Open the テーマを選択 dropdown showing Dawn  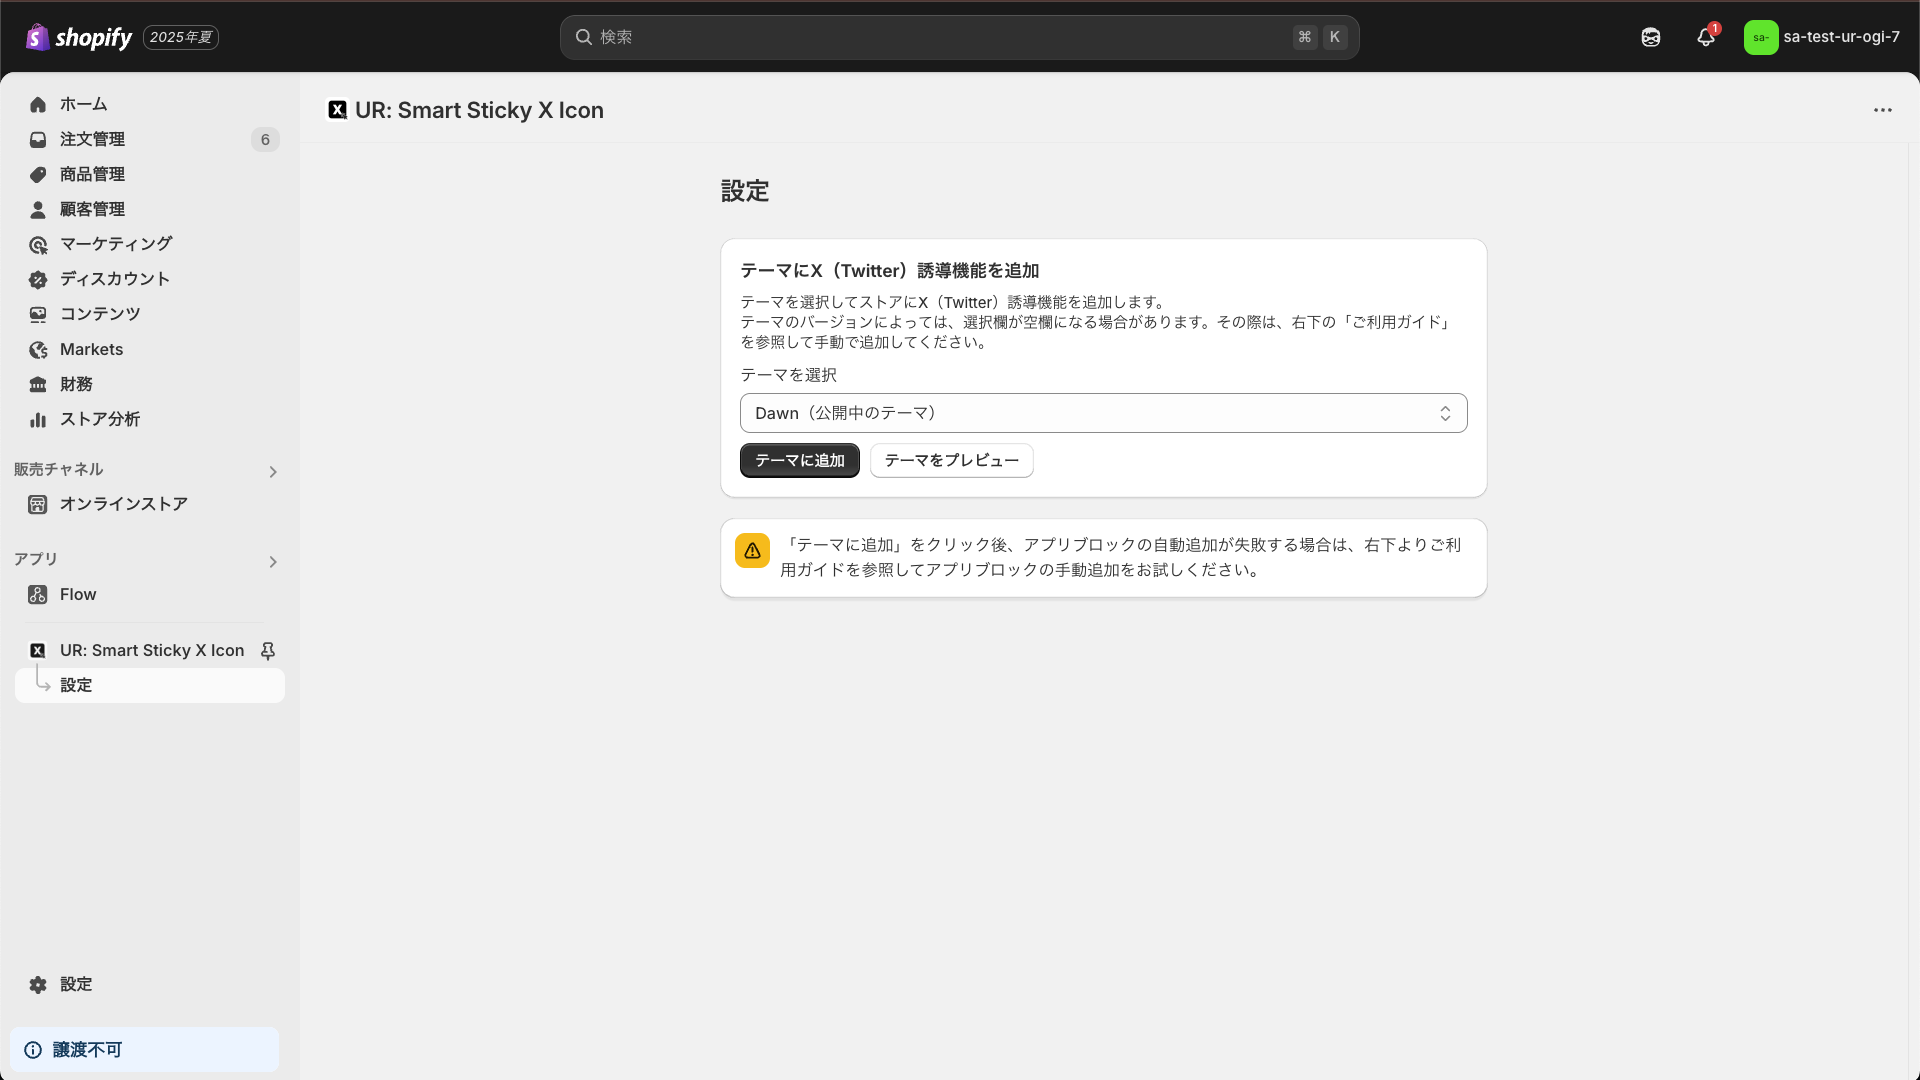coord(1103,413)
